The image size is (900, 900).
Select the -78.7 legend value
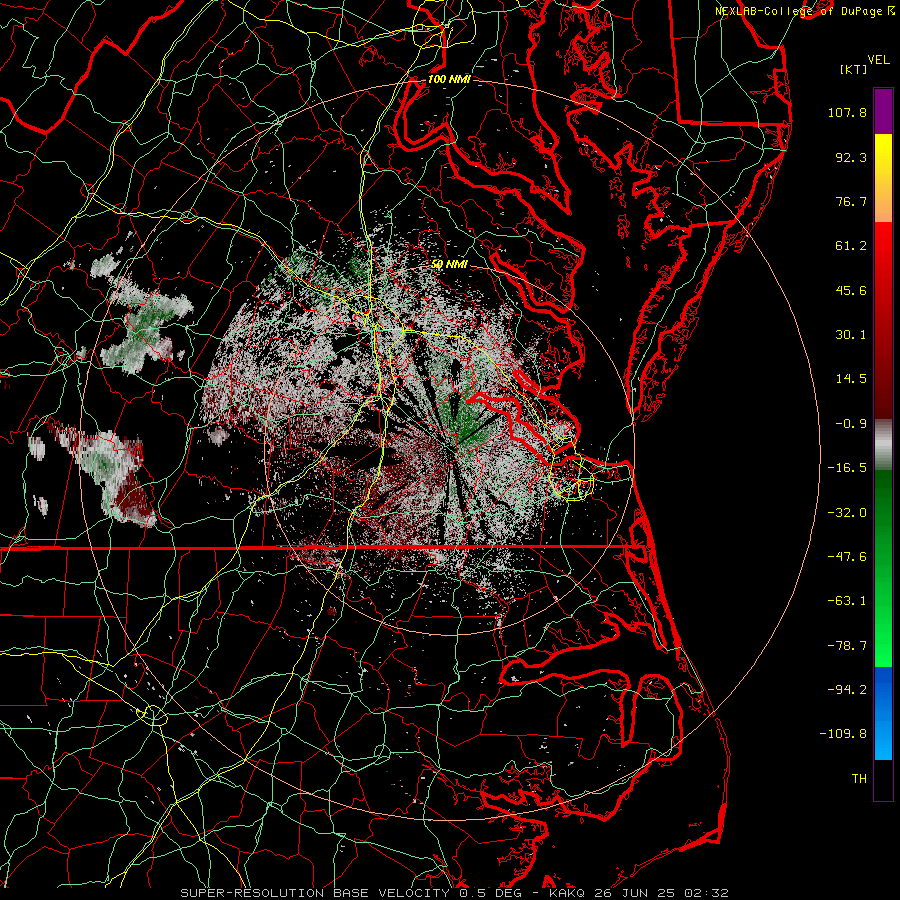[x=847, y=646]
